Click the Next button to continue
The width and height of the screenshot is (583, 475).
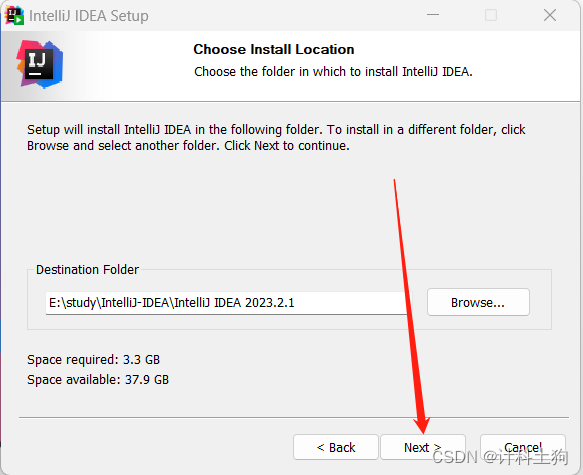click(423, 447)
